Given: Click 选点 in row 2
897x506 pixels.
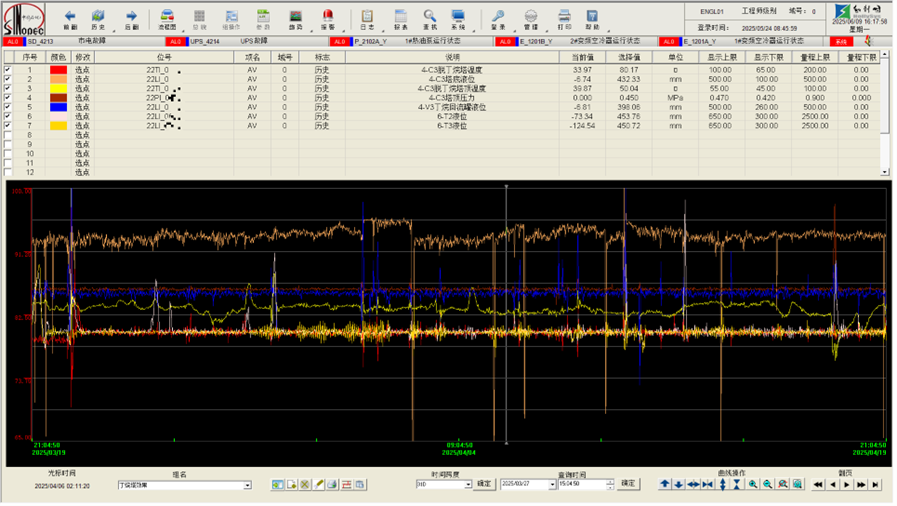Looking at the screenshot, I should click(83, 79).
